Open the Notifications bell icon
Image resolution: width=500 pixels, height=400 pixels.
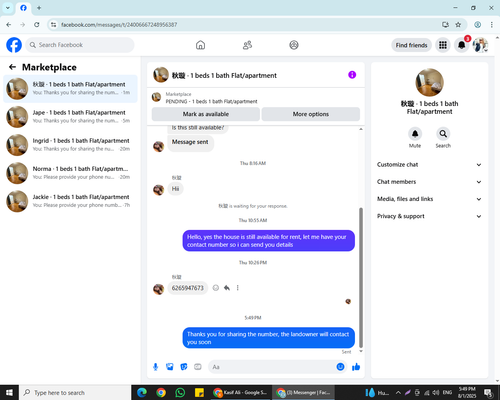pyautogui.click(x=461, y=45)
